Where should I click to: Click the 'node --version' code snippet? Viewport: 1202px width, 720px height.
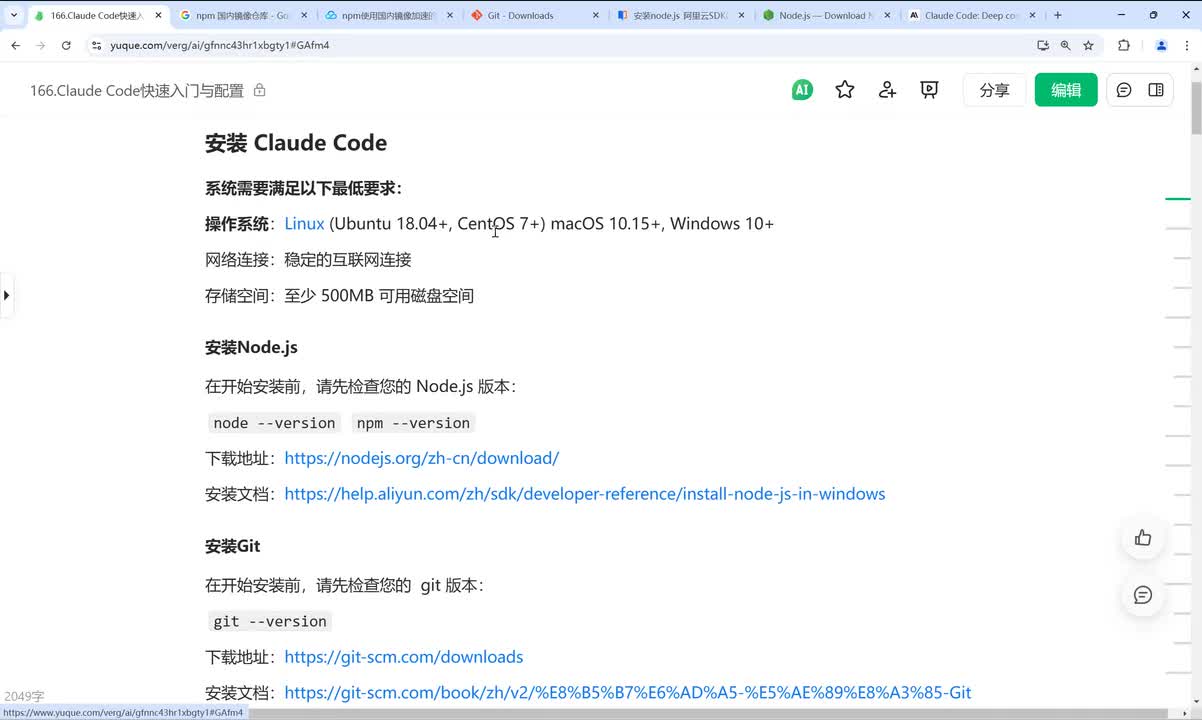coord(274,423)
